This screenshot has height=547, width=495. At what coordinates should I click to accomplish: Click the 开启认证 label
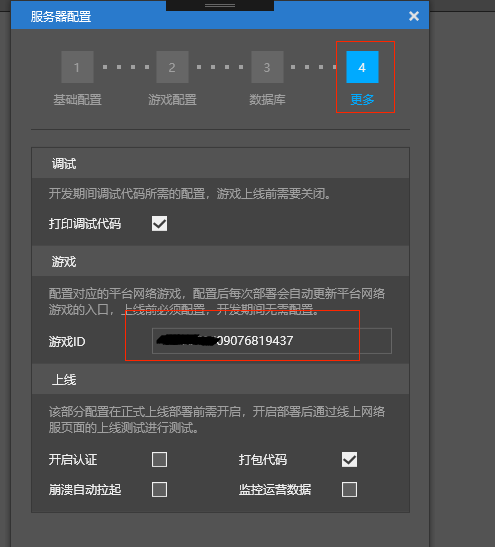73,459
